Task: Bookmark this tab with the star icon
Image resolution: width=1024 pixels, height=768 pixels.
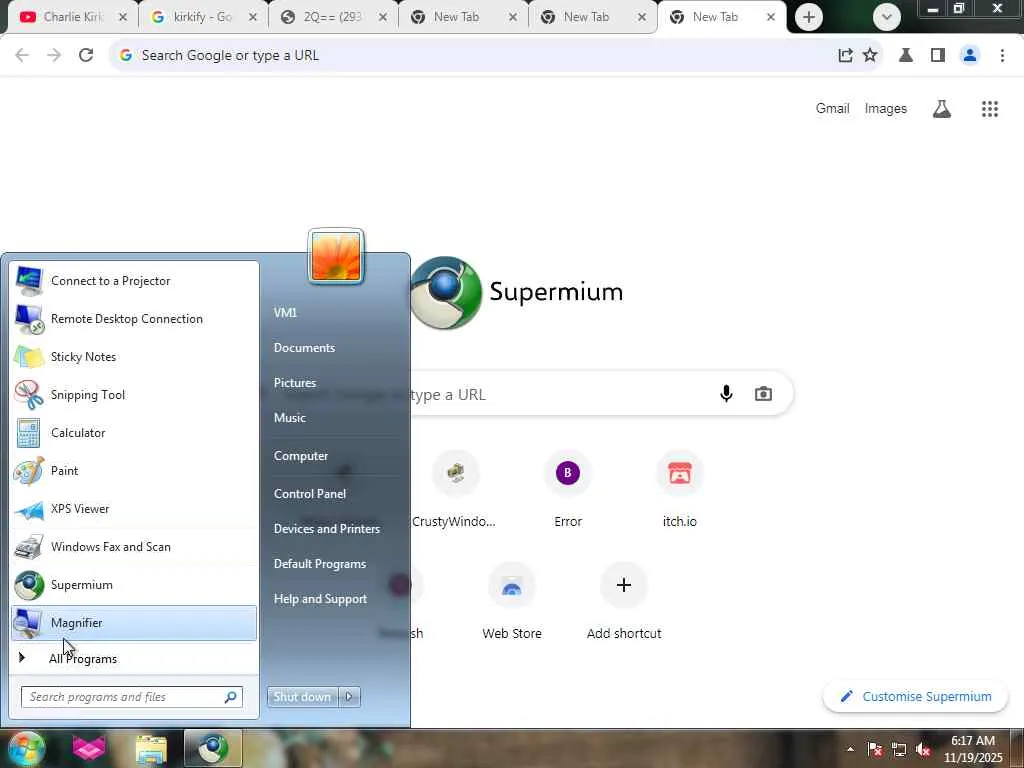Action: (x=870, y=56)
